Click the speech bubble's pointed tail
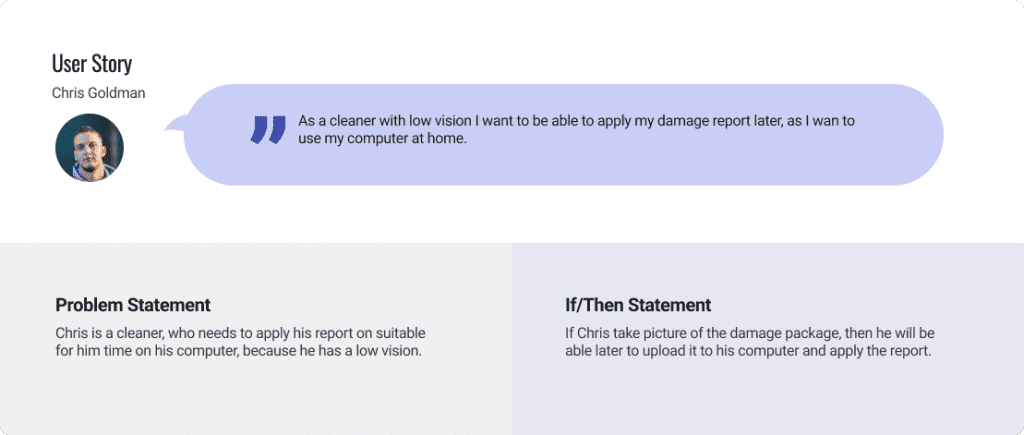Viewport: 1024px width, 435px height. 174,126
